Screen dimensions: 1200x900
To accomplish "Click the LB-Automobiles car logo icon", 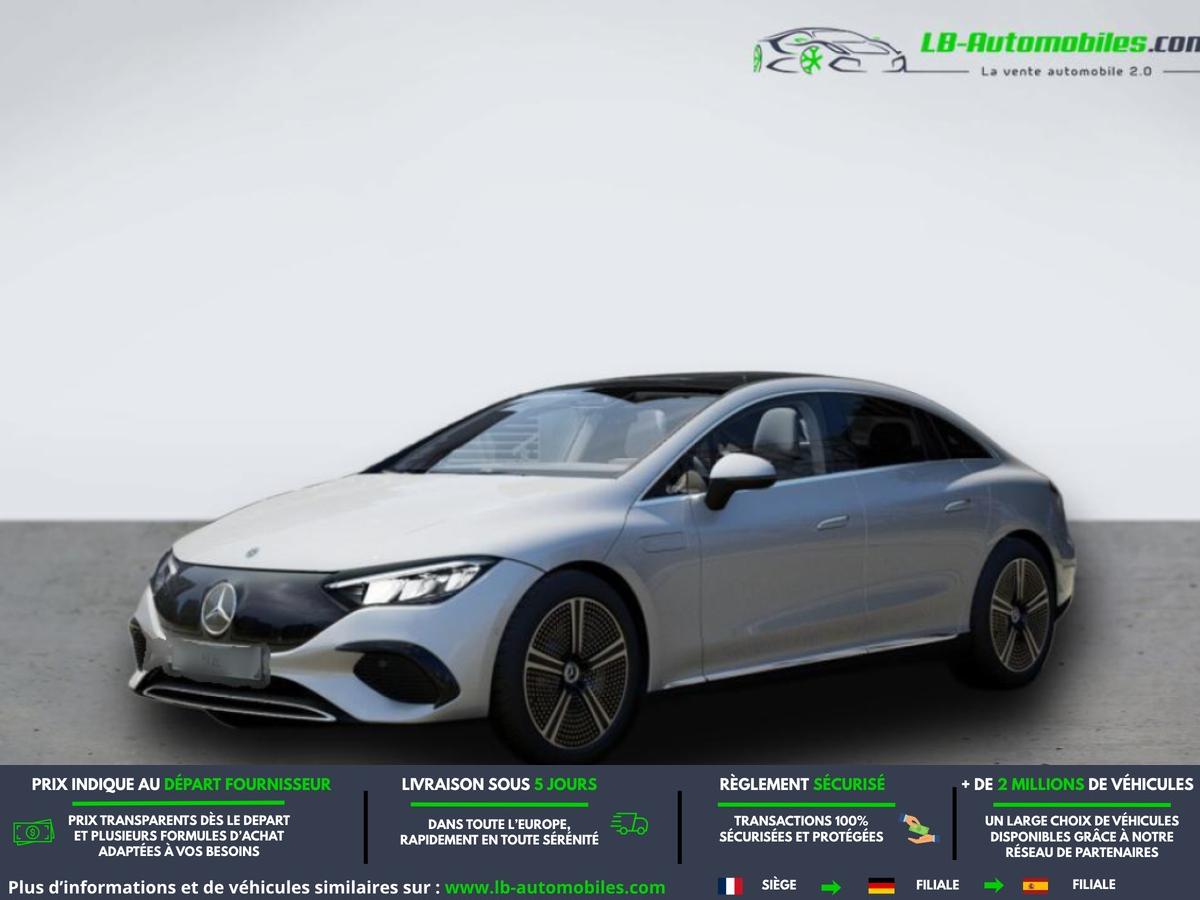I will pos(829,51).
